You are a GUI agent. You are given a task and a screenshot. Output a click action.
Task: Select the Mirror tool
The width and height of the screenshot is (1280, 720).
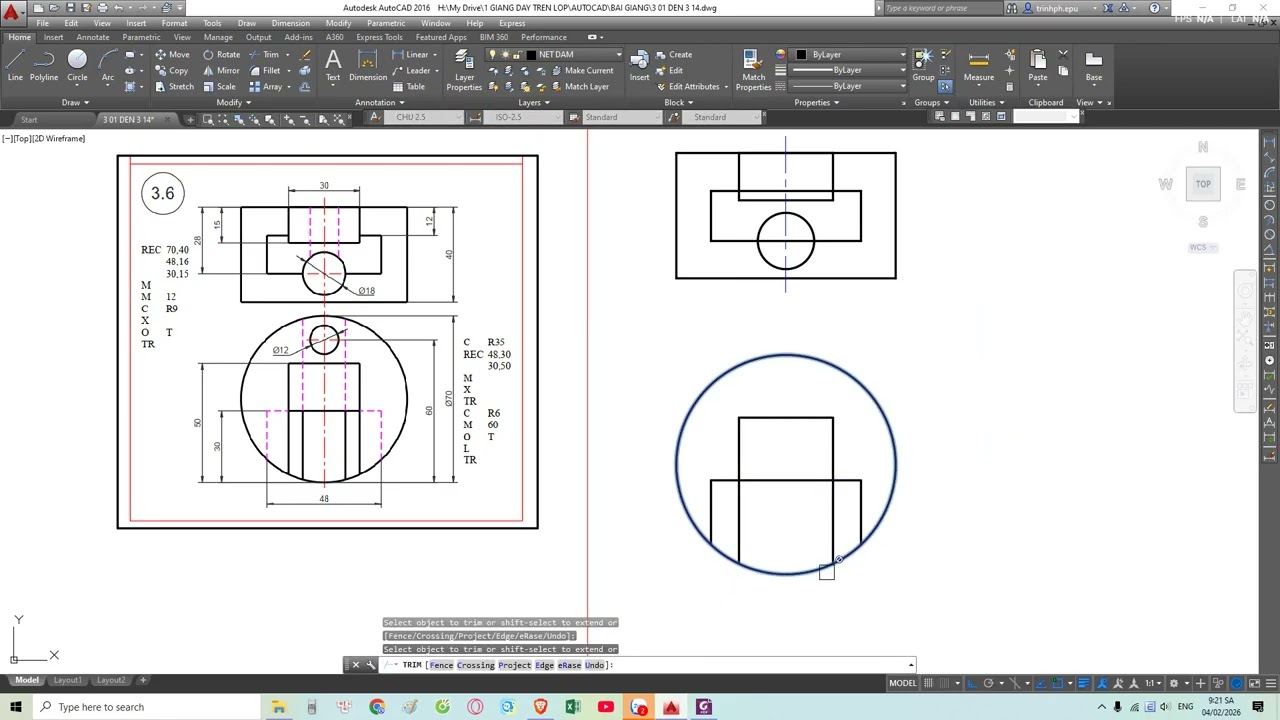tap(221, 71)
